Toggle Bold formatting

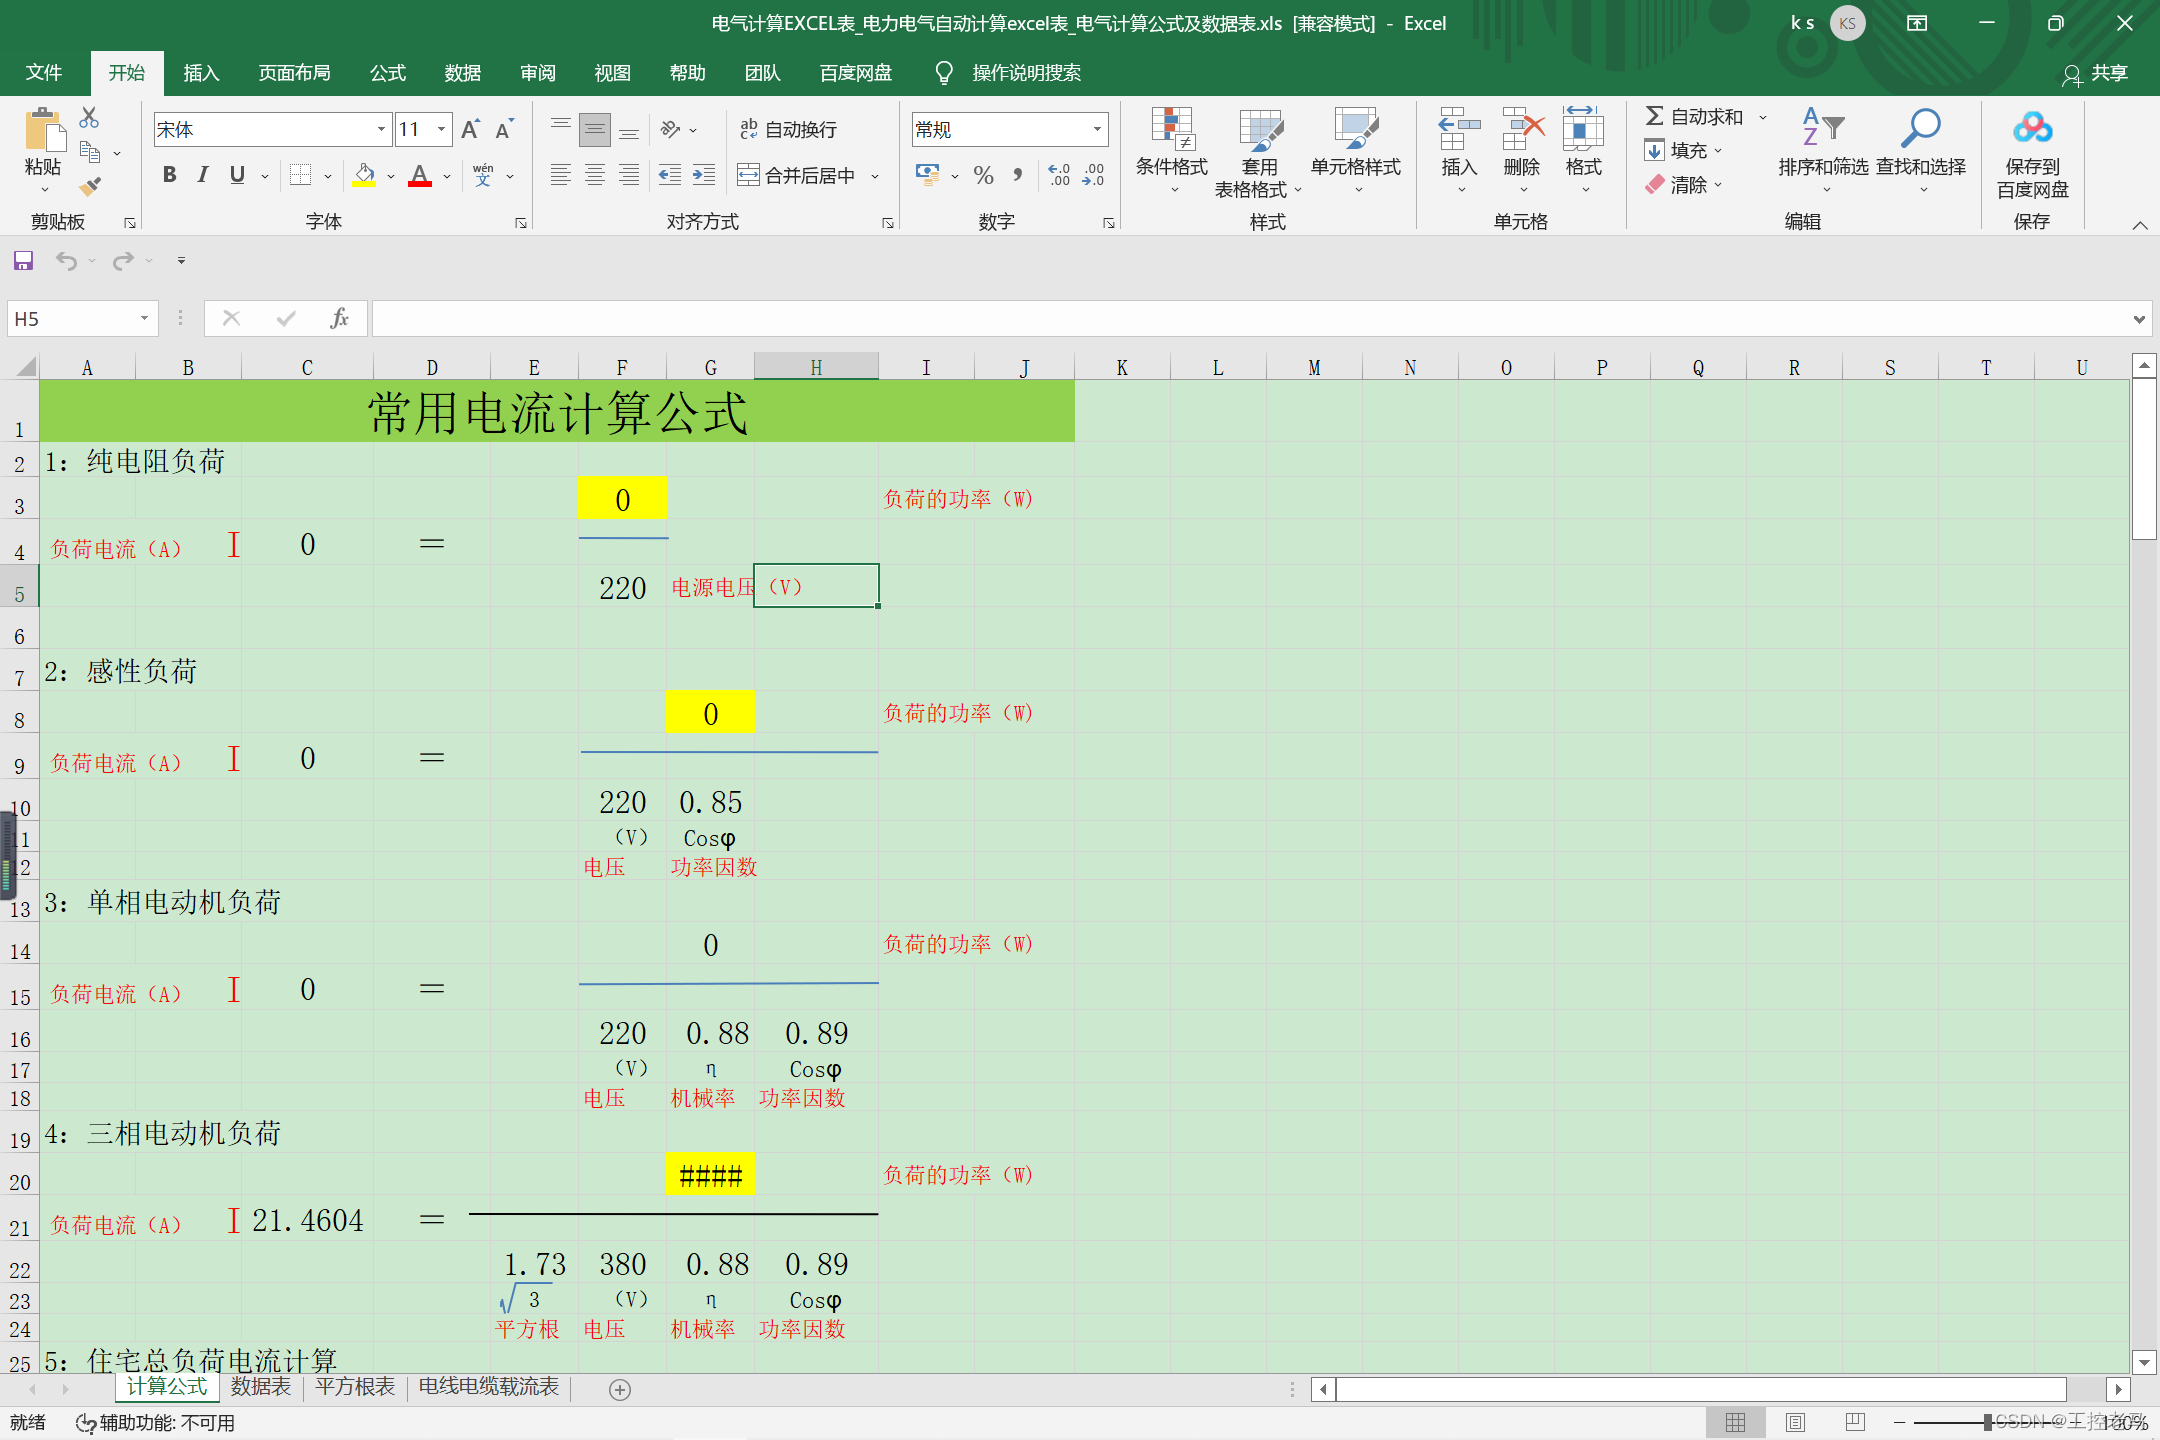[169, 175]
